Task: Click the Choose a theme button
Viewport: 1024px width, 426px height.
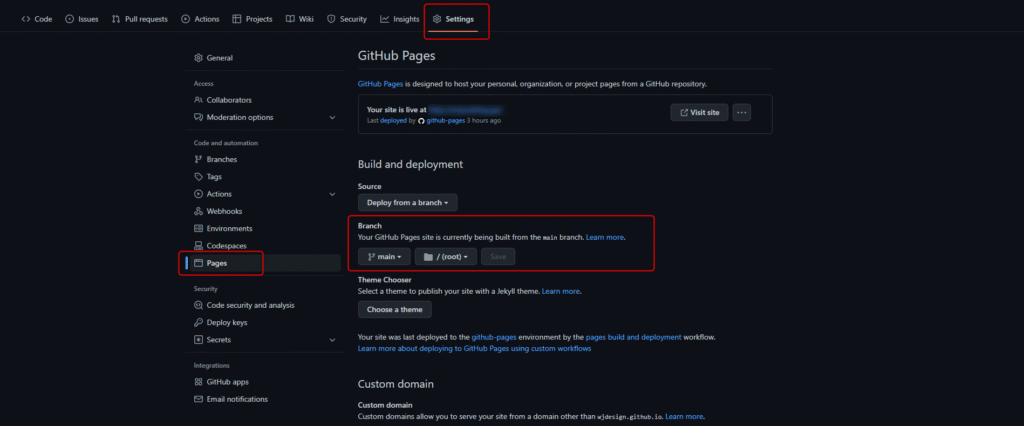Action: point(395,309)
